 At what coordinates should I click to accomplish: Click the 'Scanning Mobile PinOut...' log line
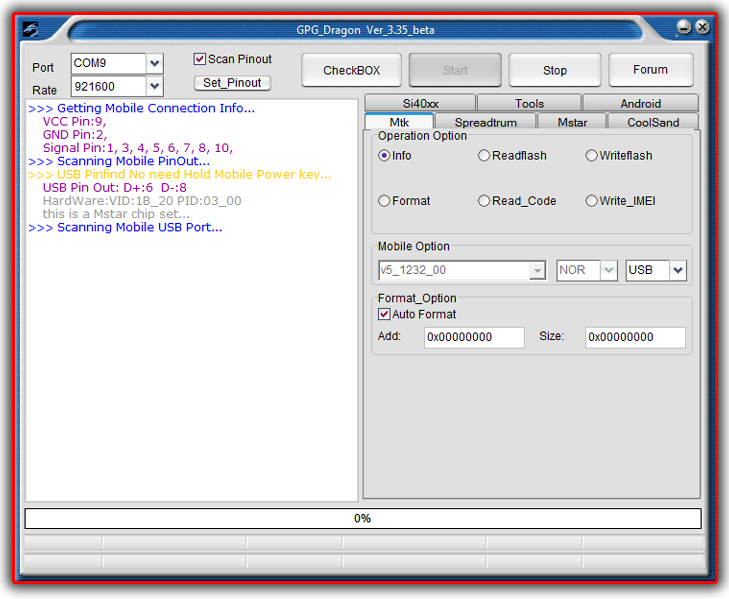tap(119, 161)
